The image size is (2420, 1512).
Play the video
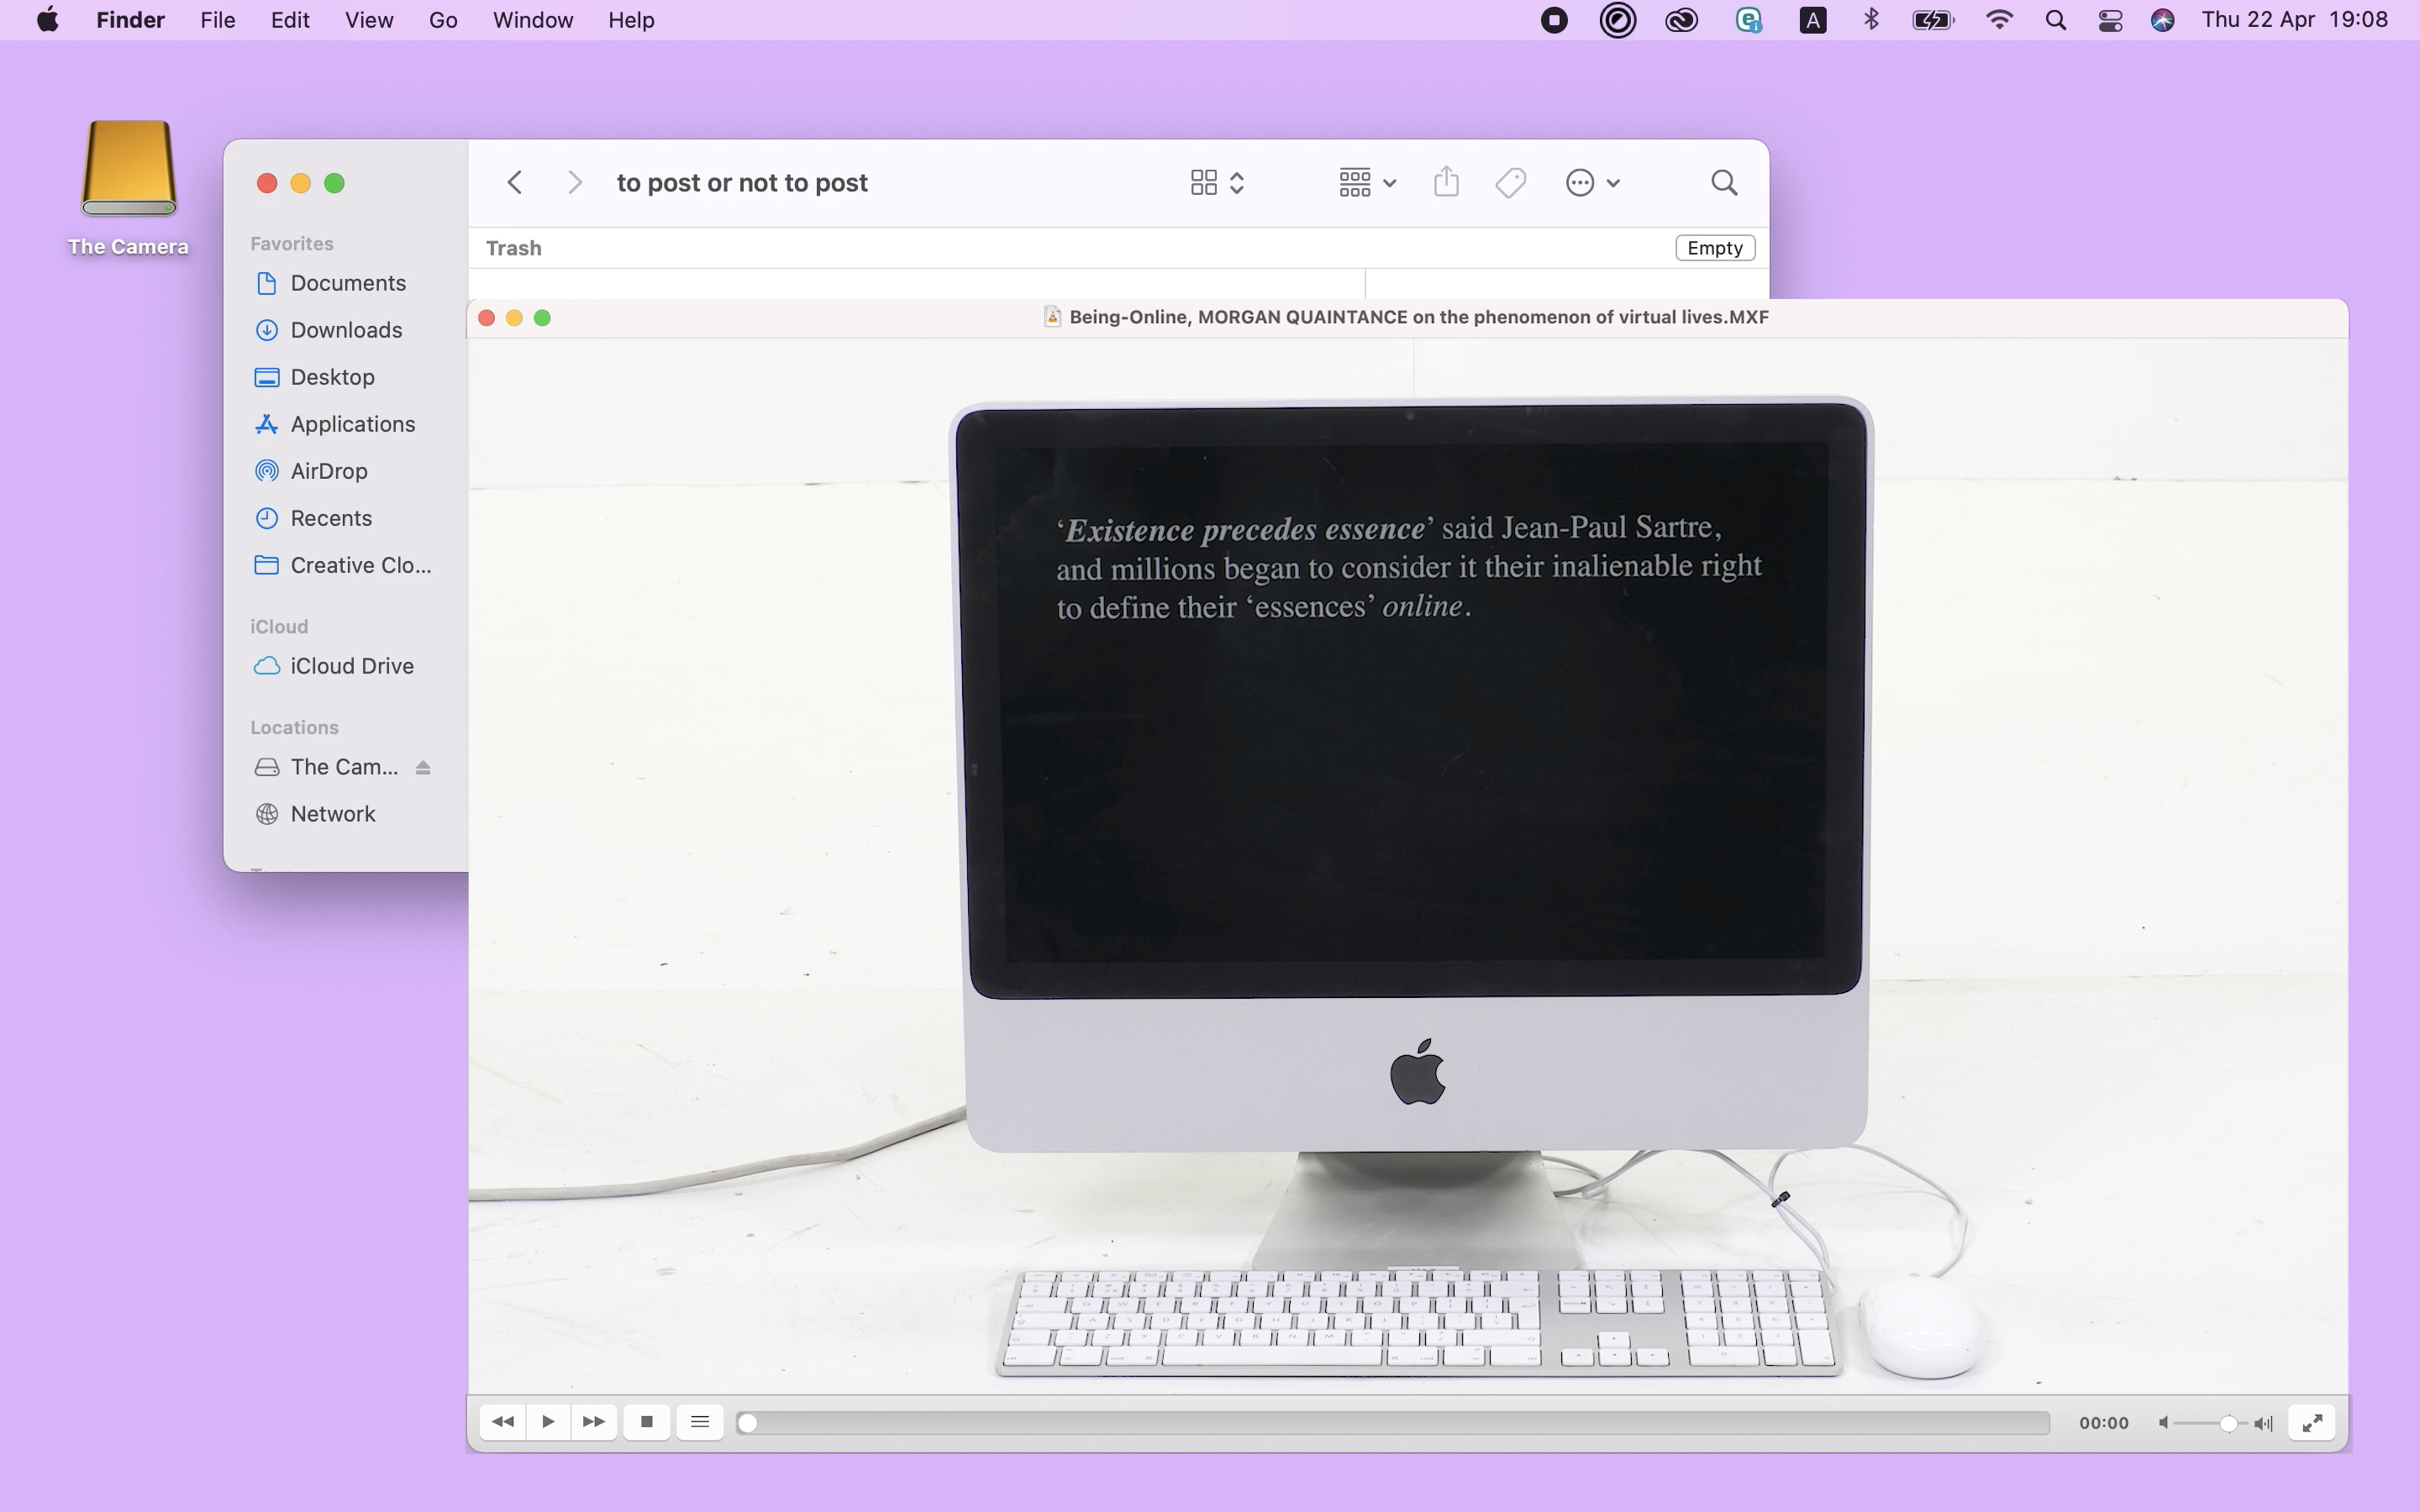548,1422
